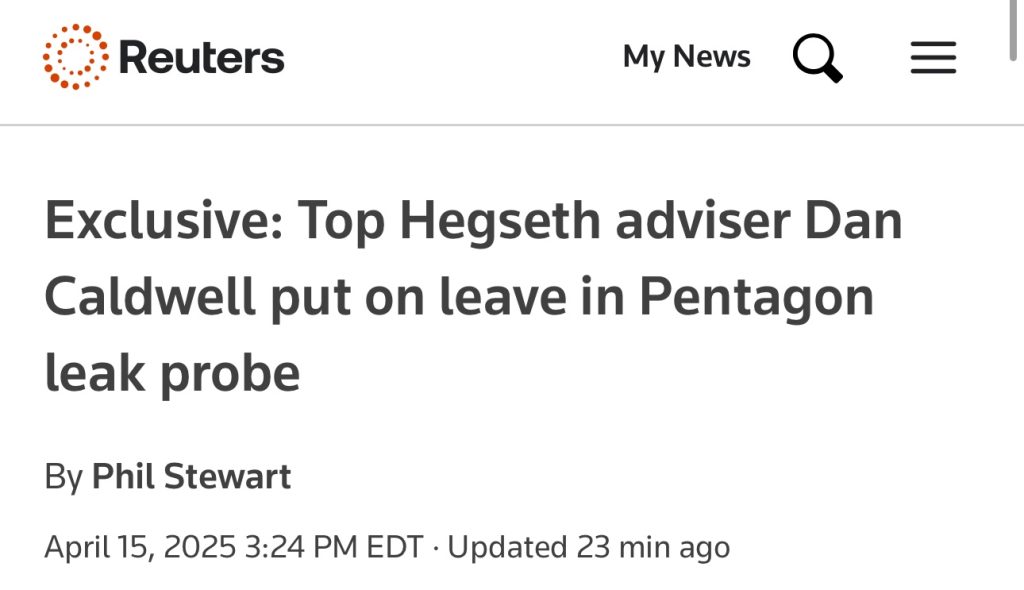The image size is (1024, 590).
Task: Click the page scrollbar at the right edge
Action: (x=1017, y=30)
